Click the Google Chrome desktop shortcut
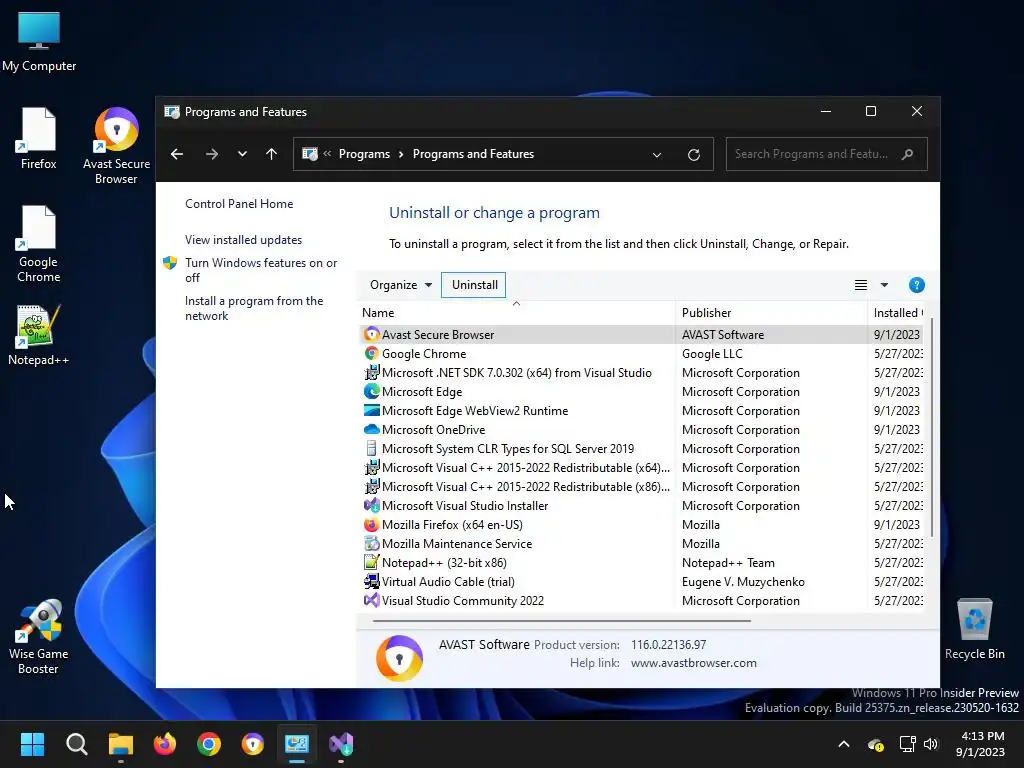Screen dimensions: 1024x768 pyautogui.click(x=39, y=244)
